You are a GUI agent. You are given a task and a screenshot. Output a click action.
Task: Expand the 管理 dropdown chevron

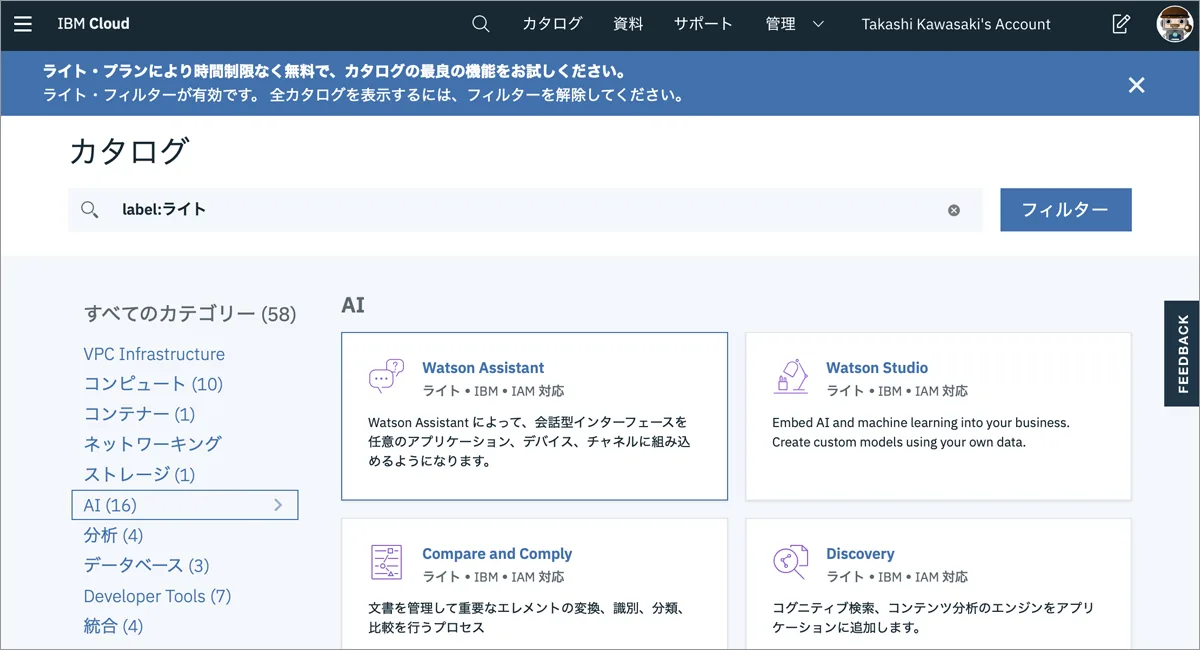point(818,24)
